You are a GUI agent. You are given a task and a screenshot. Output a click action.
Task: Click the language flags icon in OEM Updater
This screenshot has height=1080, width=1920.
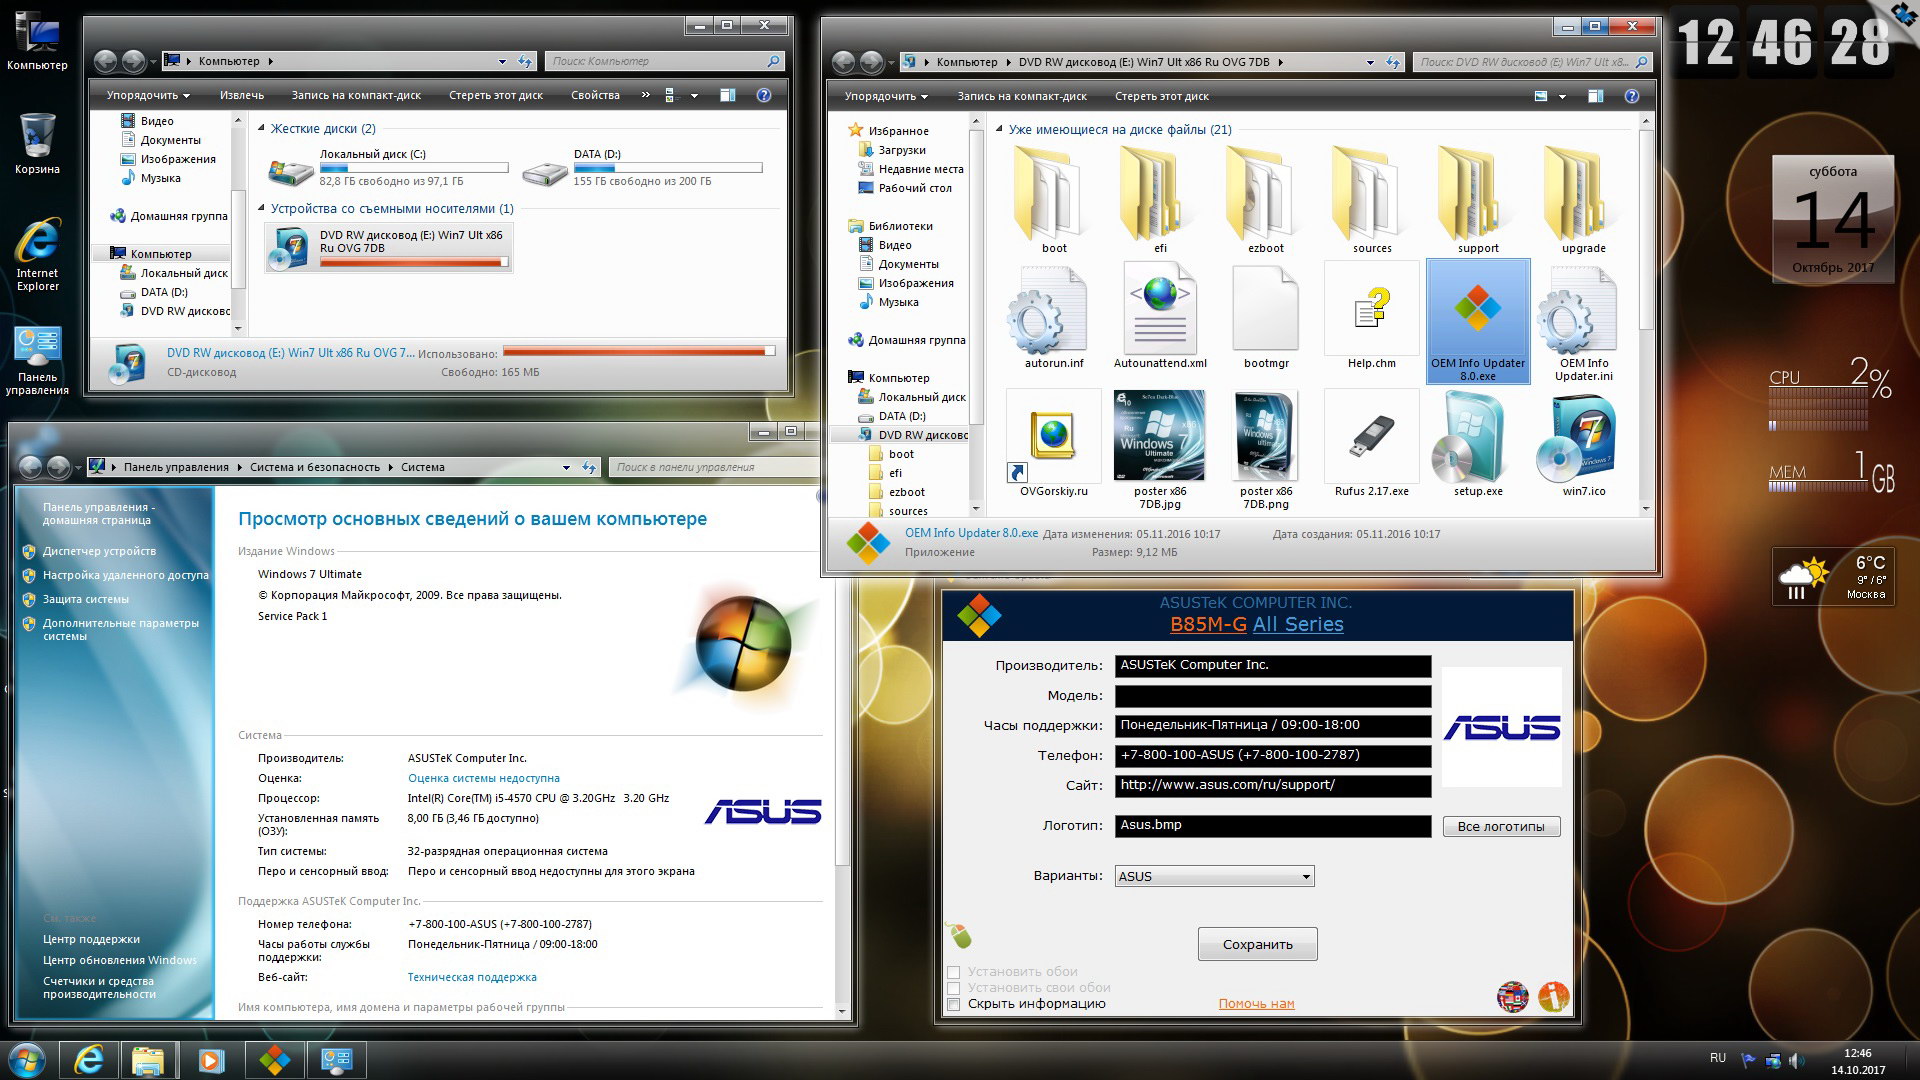1512,996
